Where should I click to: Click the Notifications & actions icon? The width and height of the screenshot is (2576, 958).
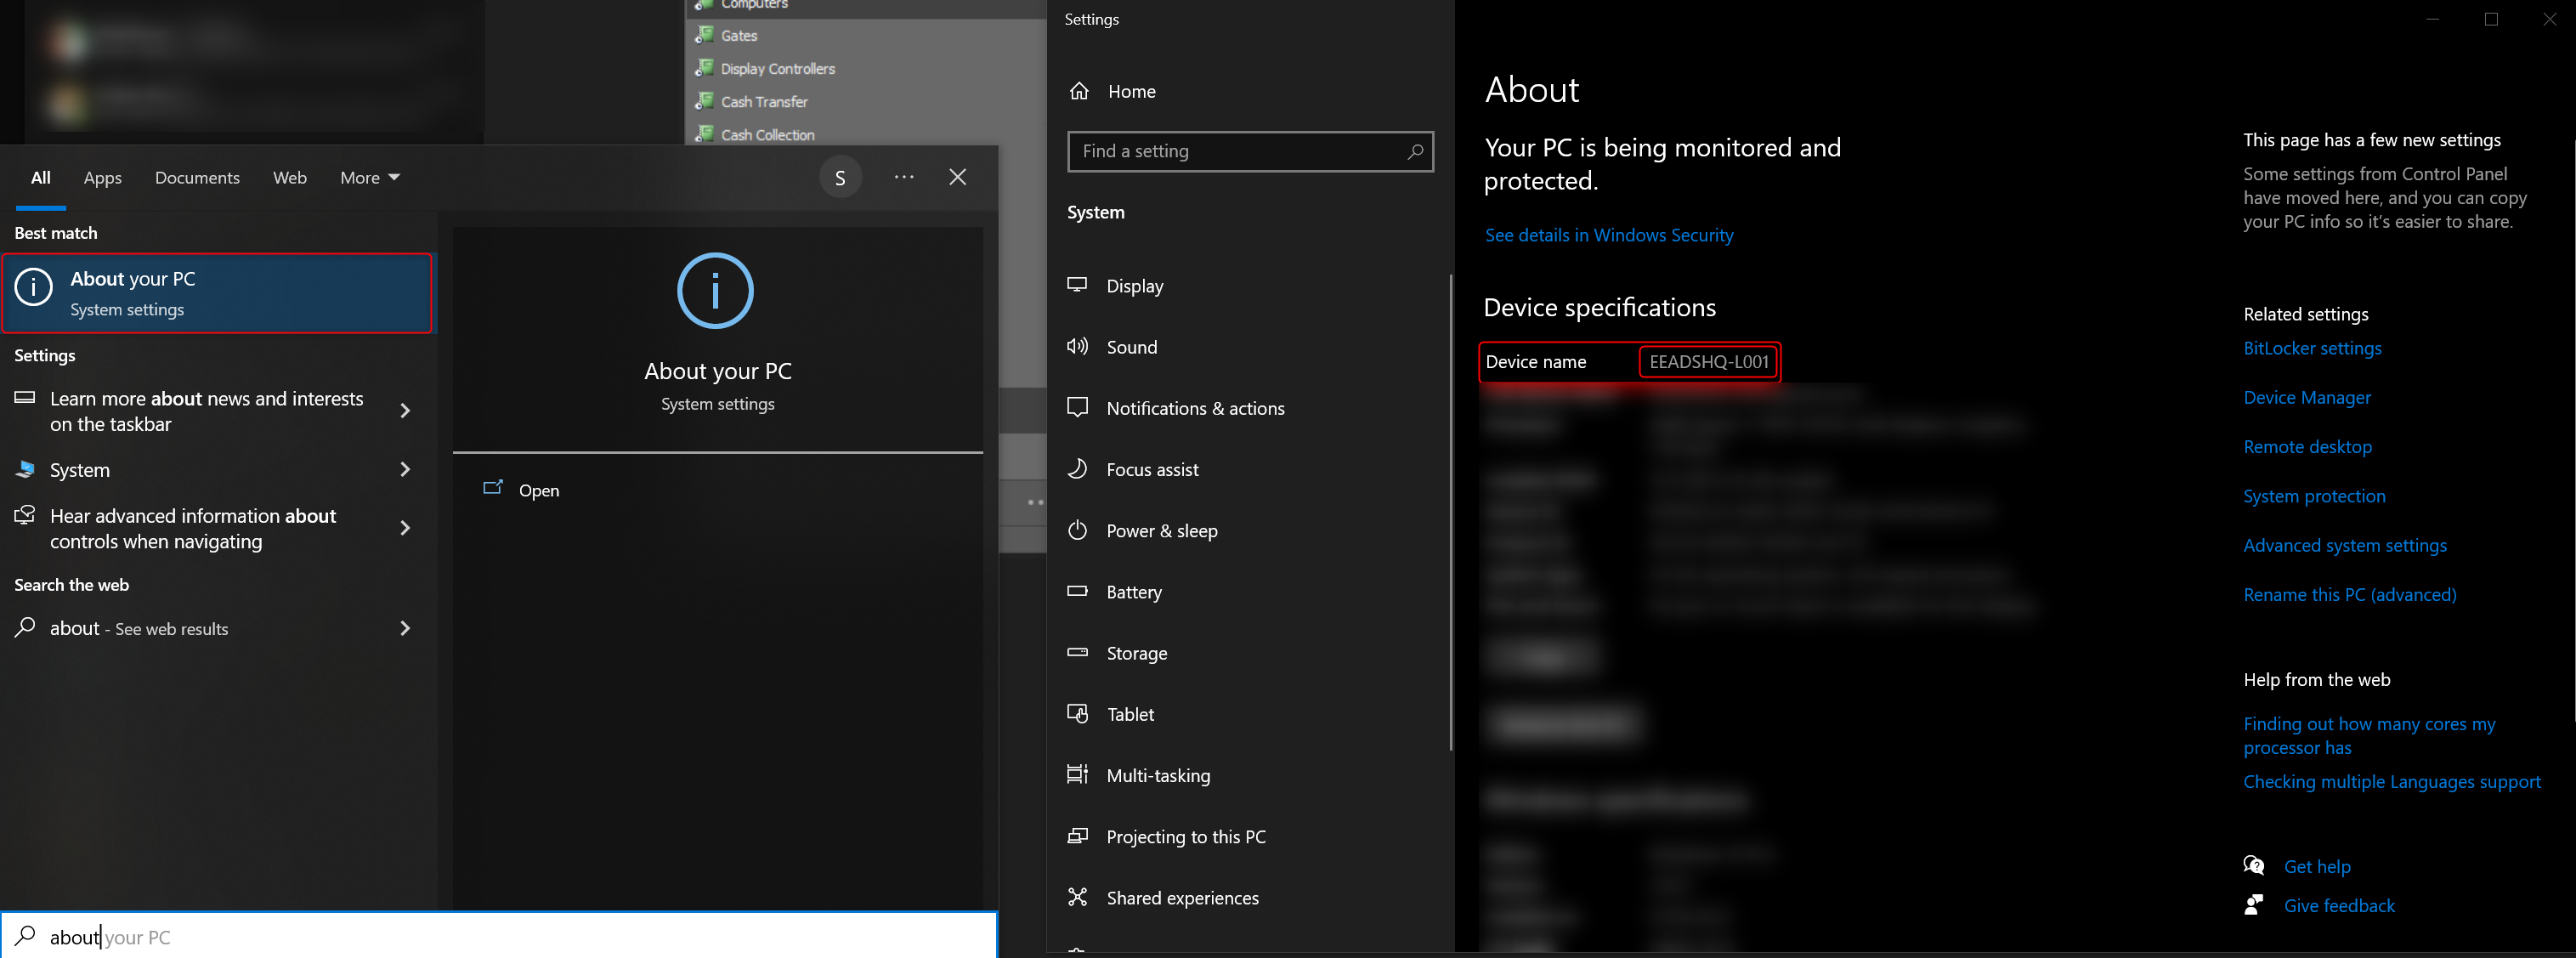pos(1077,407)
